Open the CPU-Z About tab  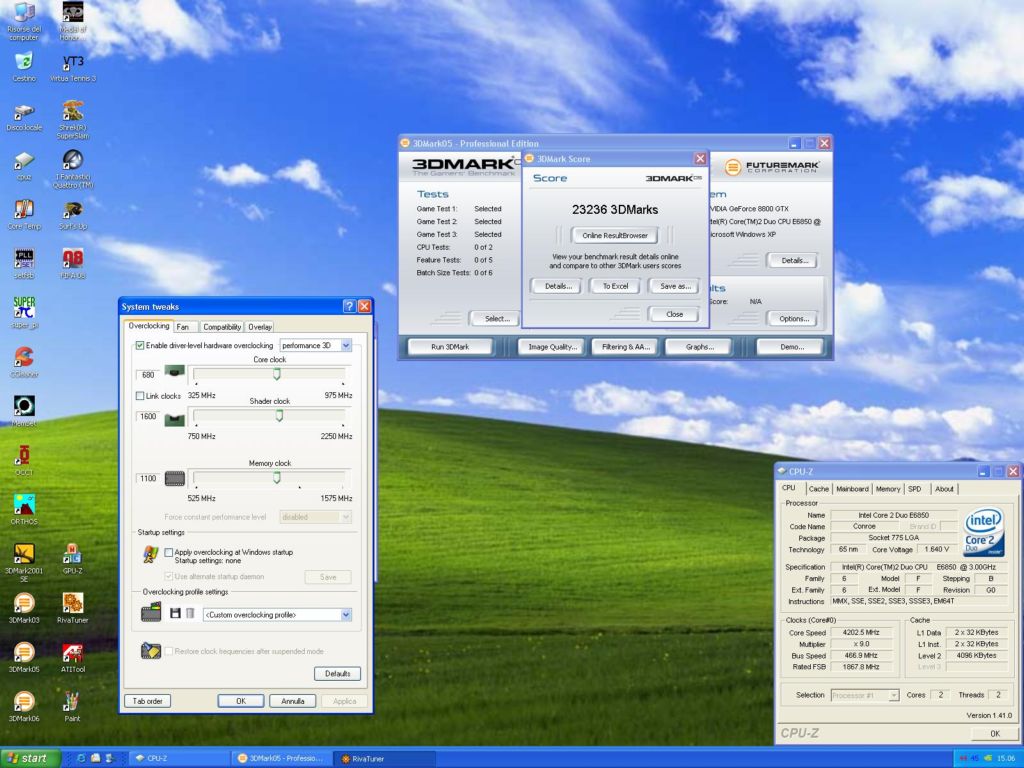pos(944,489)
